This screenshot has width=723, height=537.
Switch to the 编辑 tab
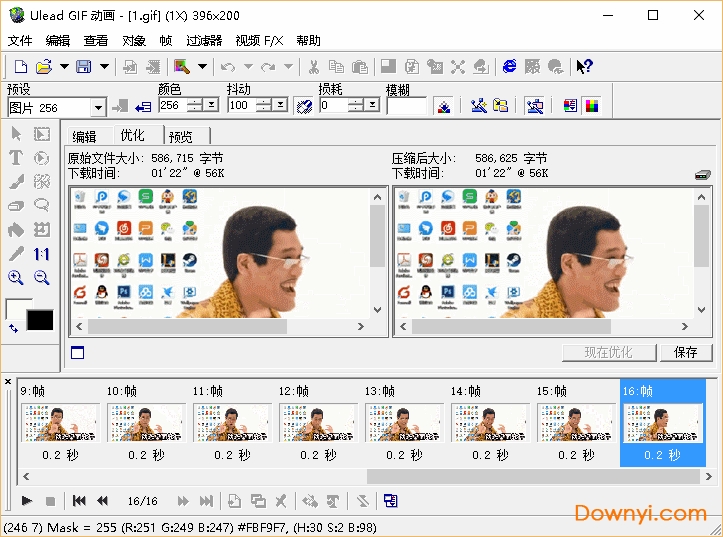[85, 136]
